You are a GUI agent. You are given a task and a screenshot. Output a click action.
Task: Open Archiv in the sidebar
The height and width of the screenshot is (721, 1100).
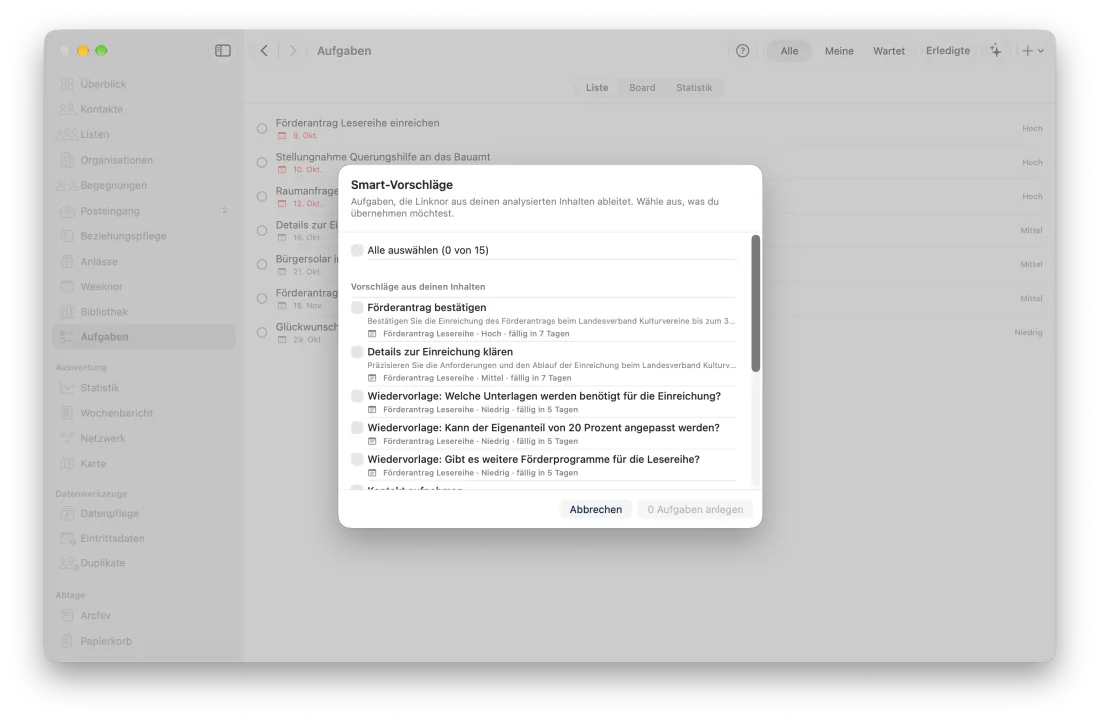(144, 616)
